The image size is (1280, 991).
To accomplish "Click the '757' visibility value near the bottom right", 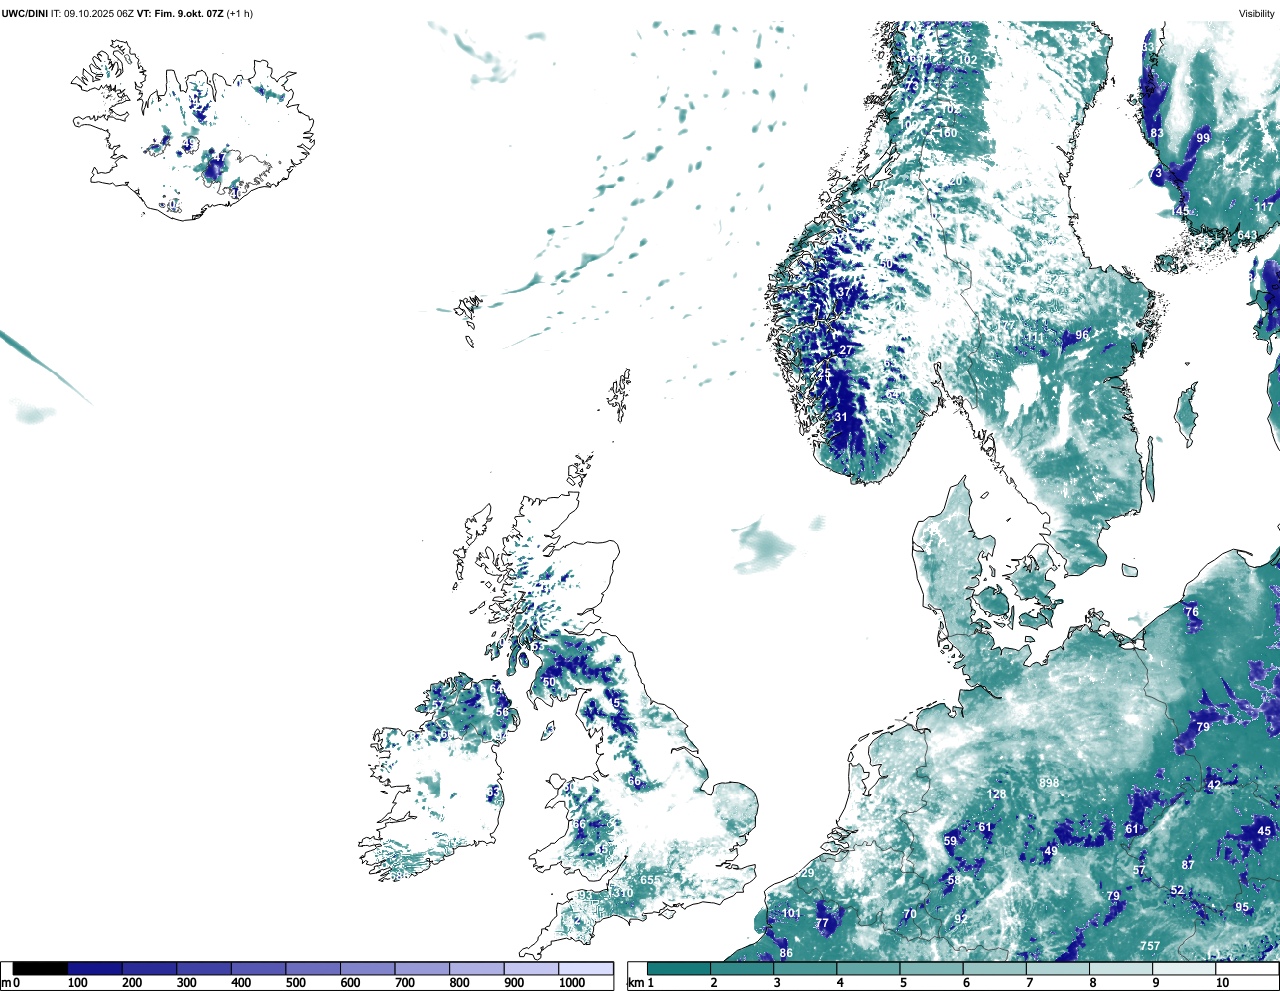I will click(x=1150, y=946).
